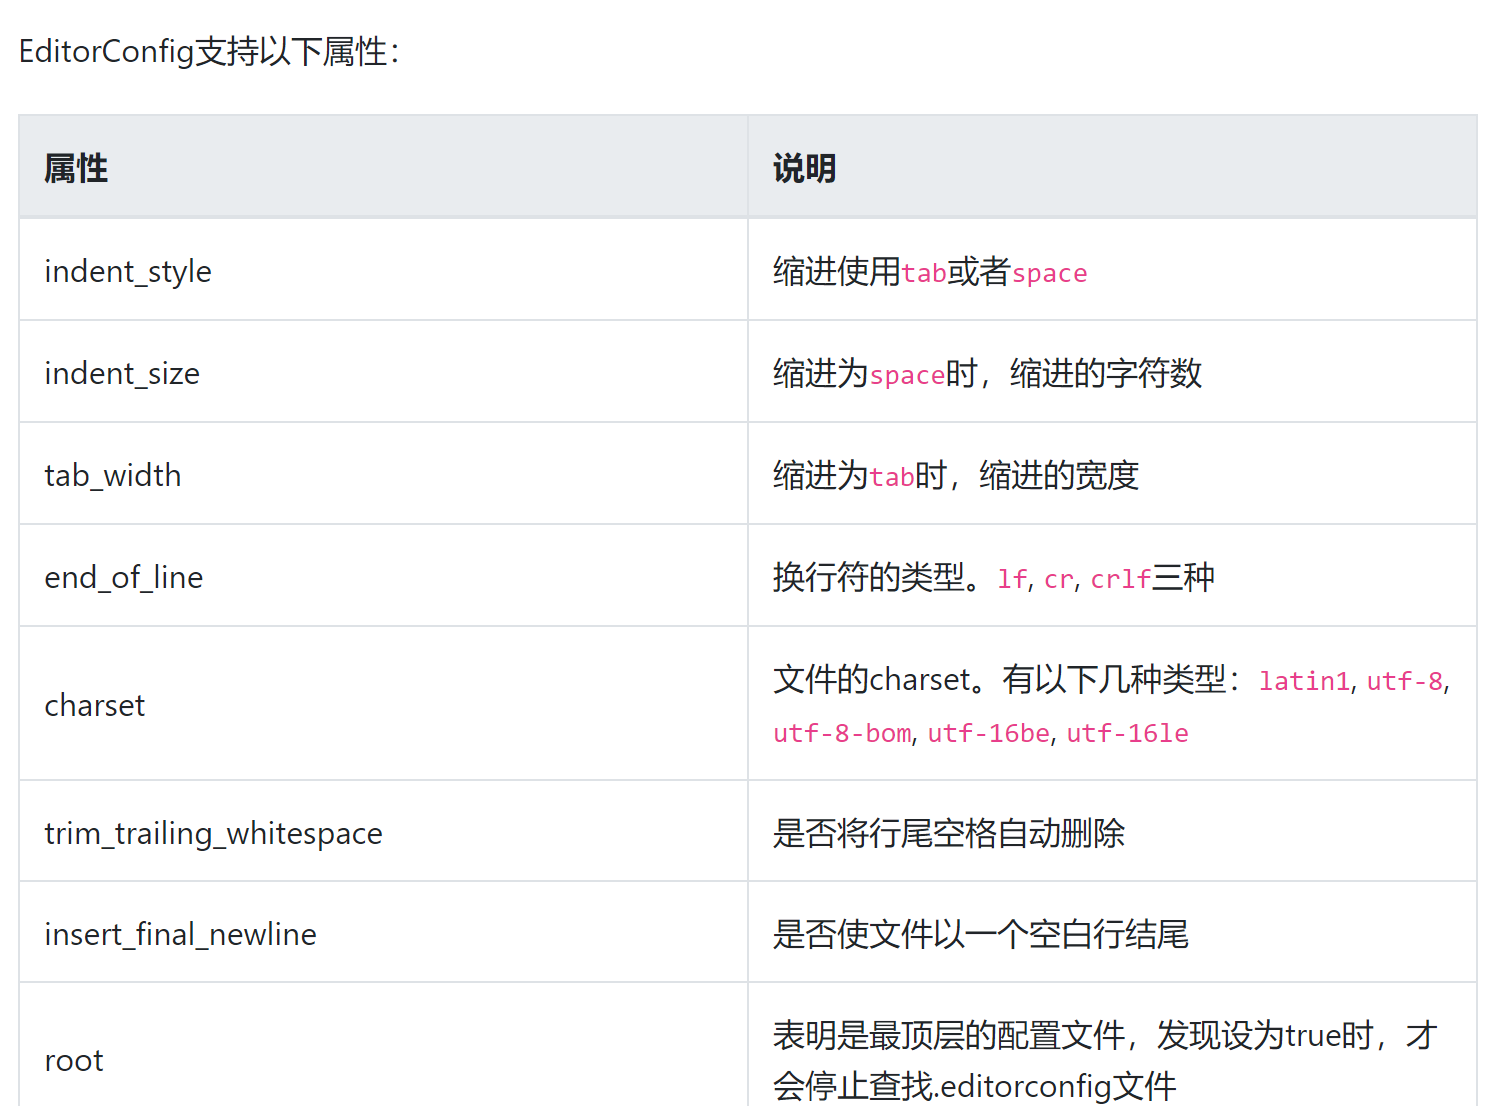Select the charset property cell
Image resolution: width=1507 pixels, height=1106 pixels.
(x=95, y=706)
